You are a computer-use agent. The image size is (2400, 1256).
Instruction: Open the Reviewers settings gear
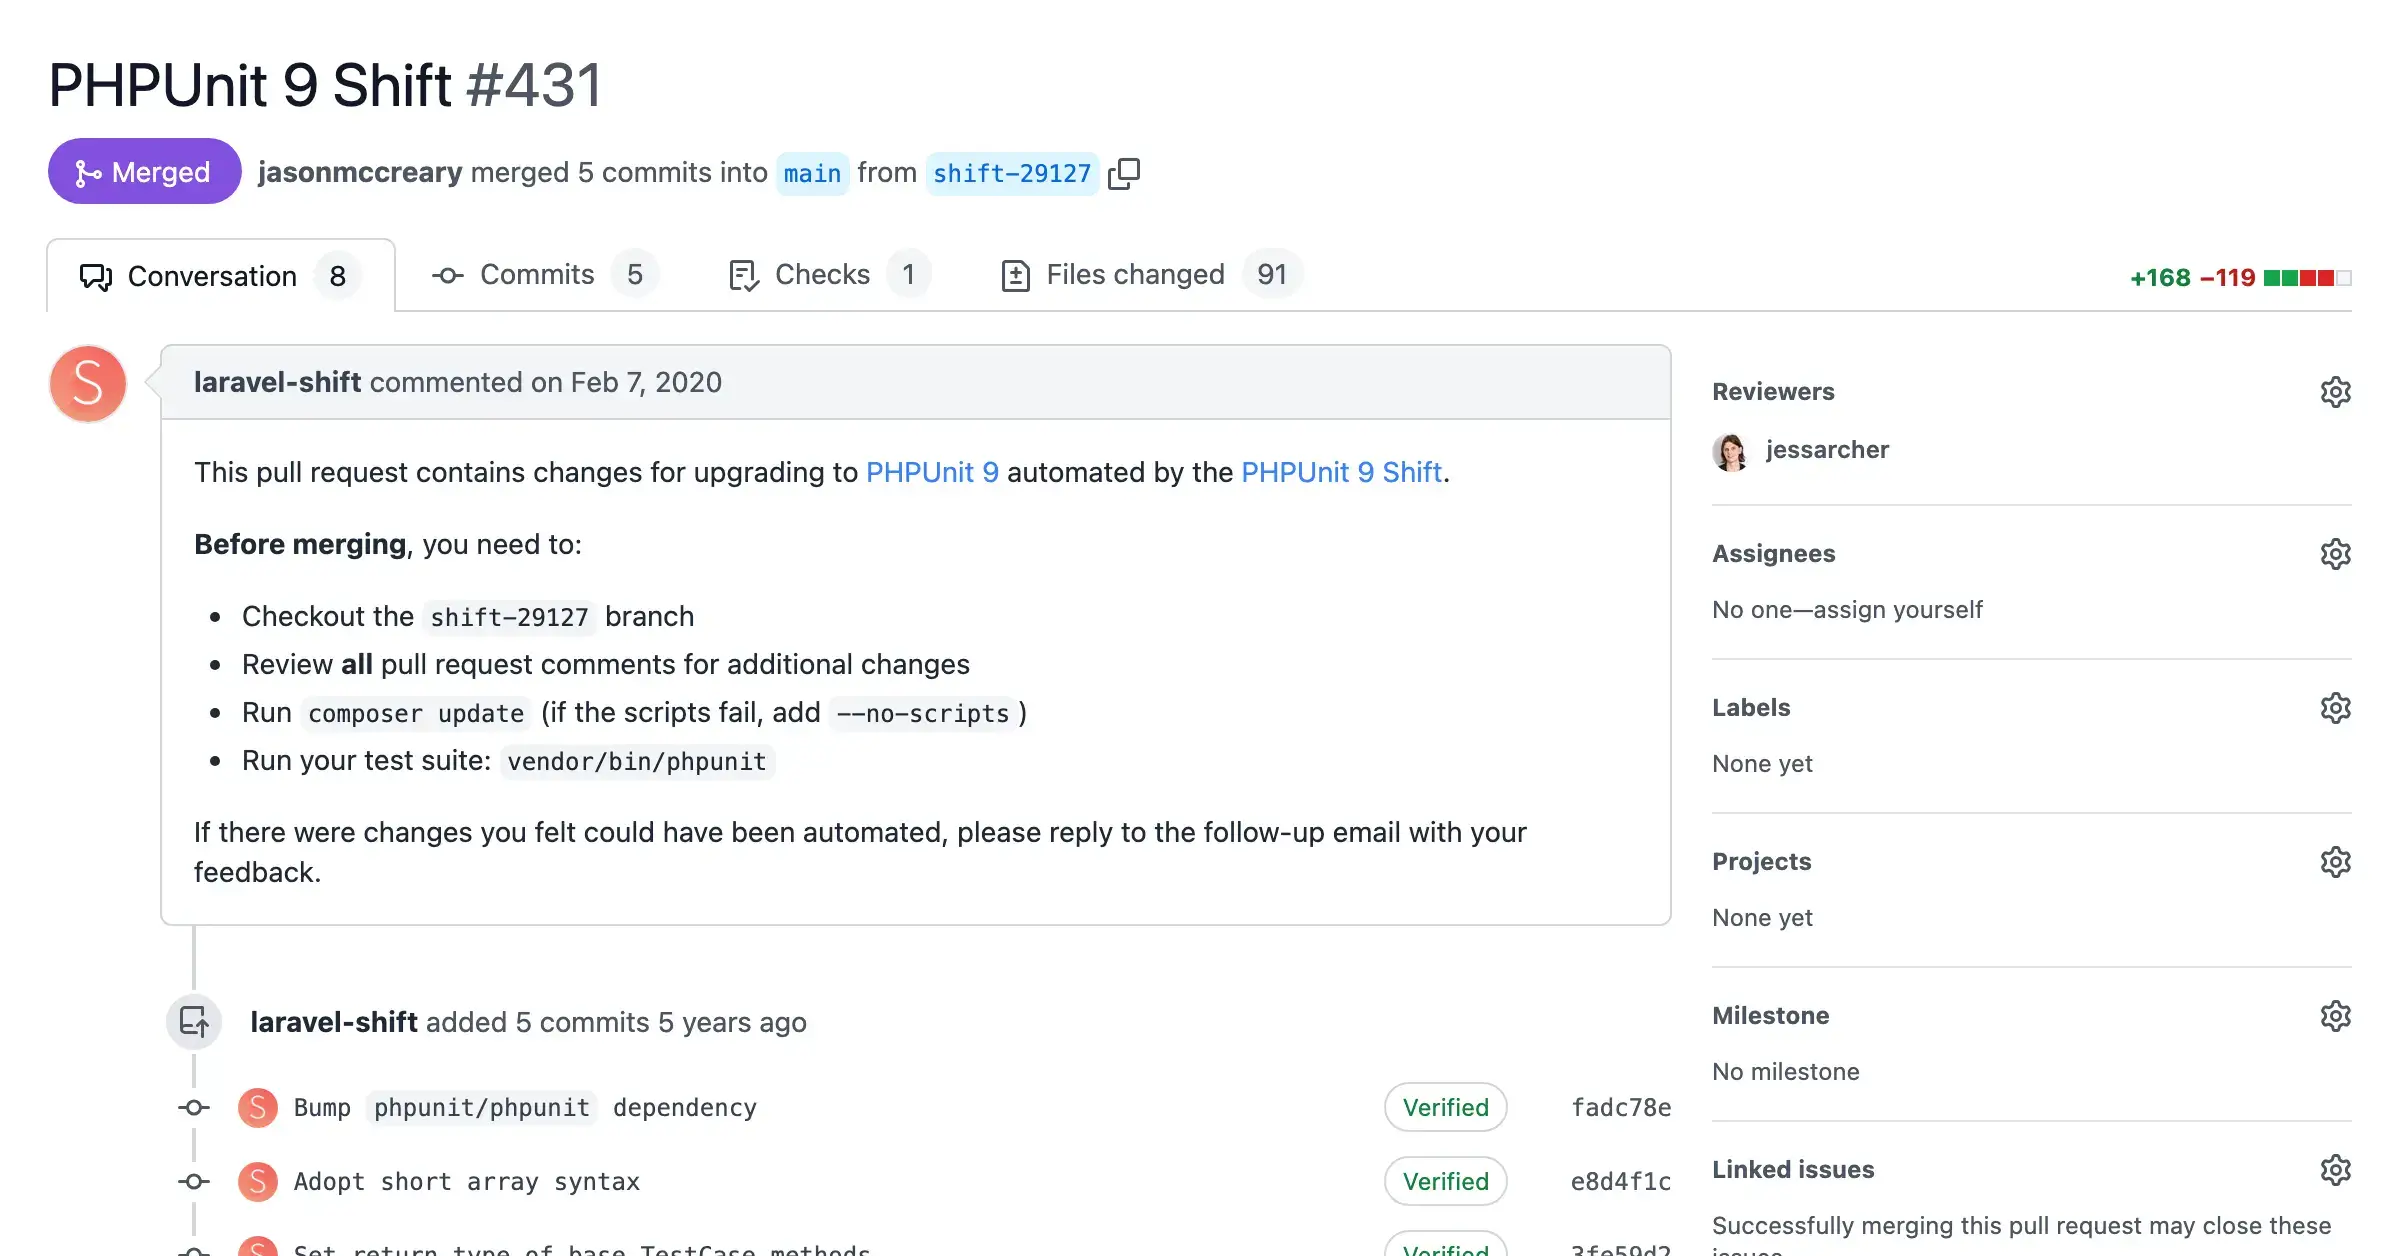click(2335, 391)
